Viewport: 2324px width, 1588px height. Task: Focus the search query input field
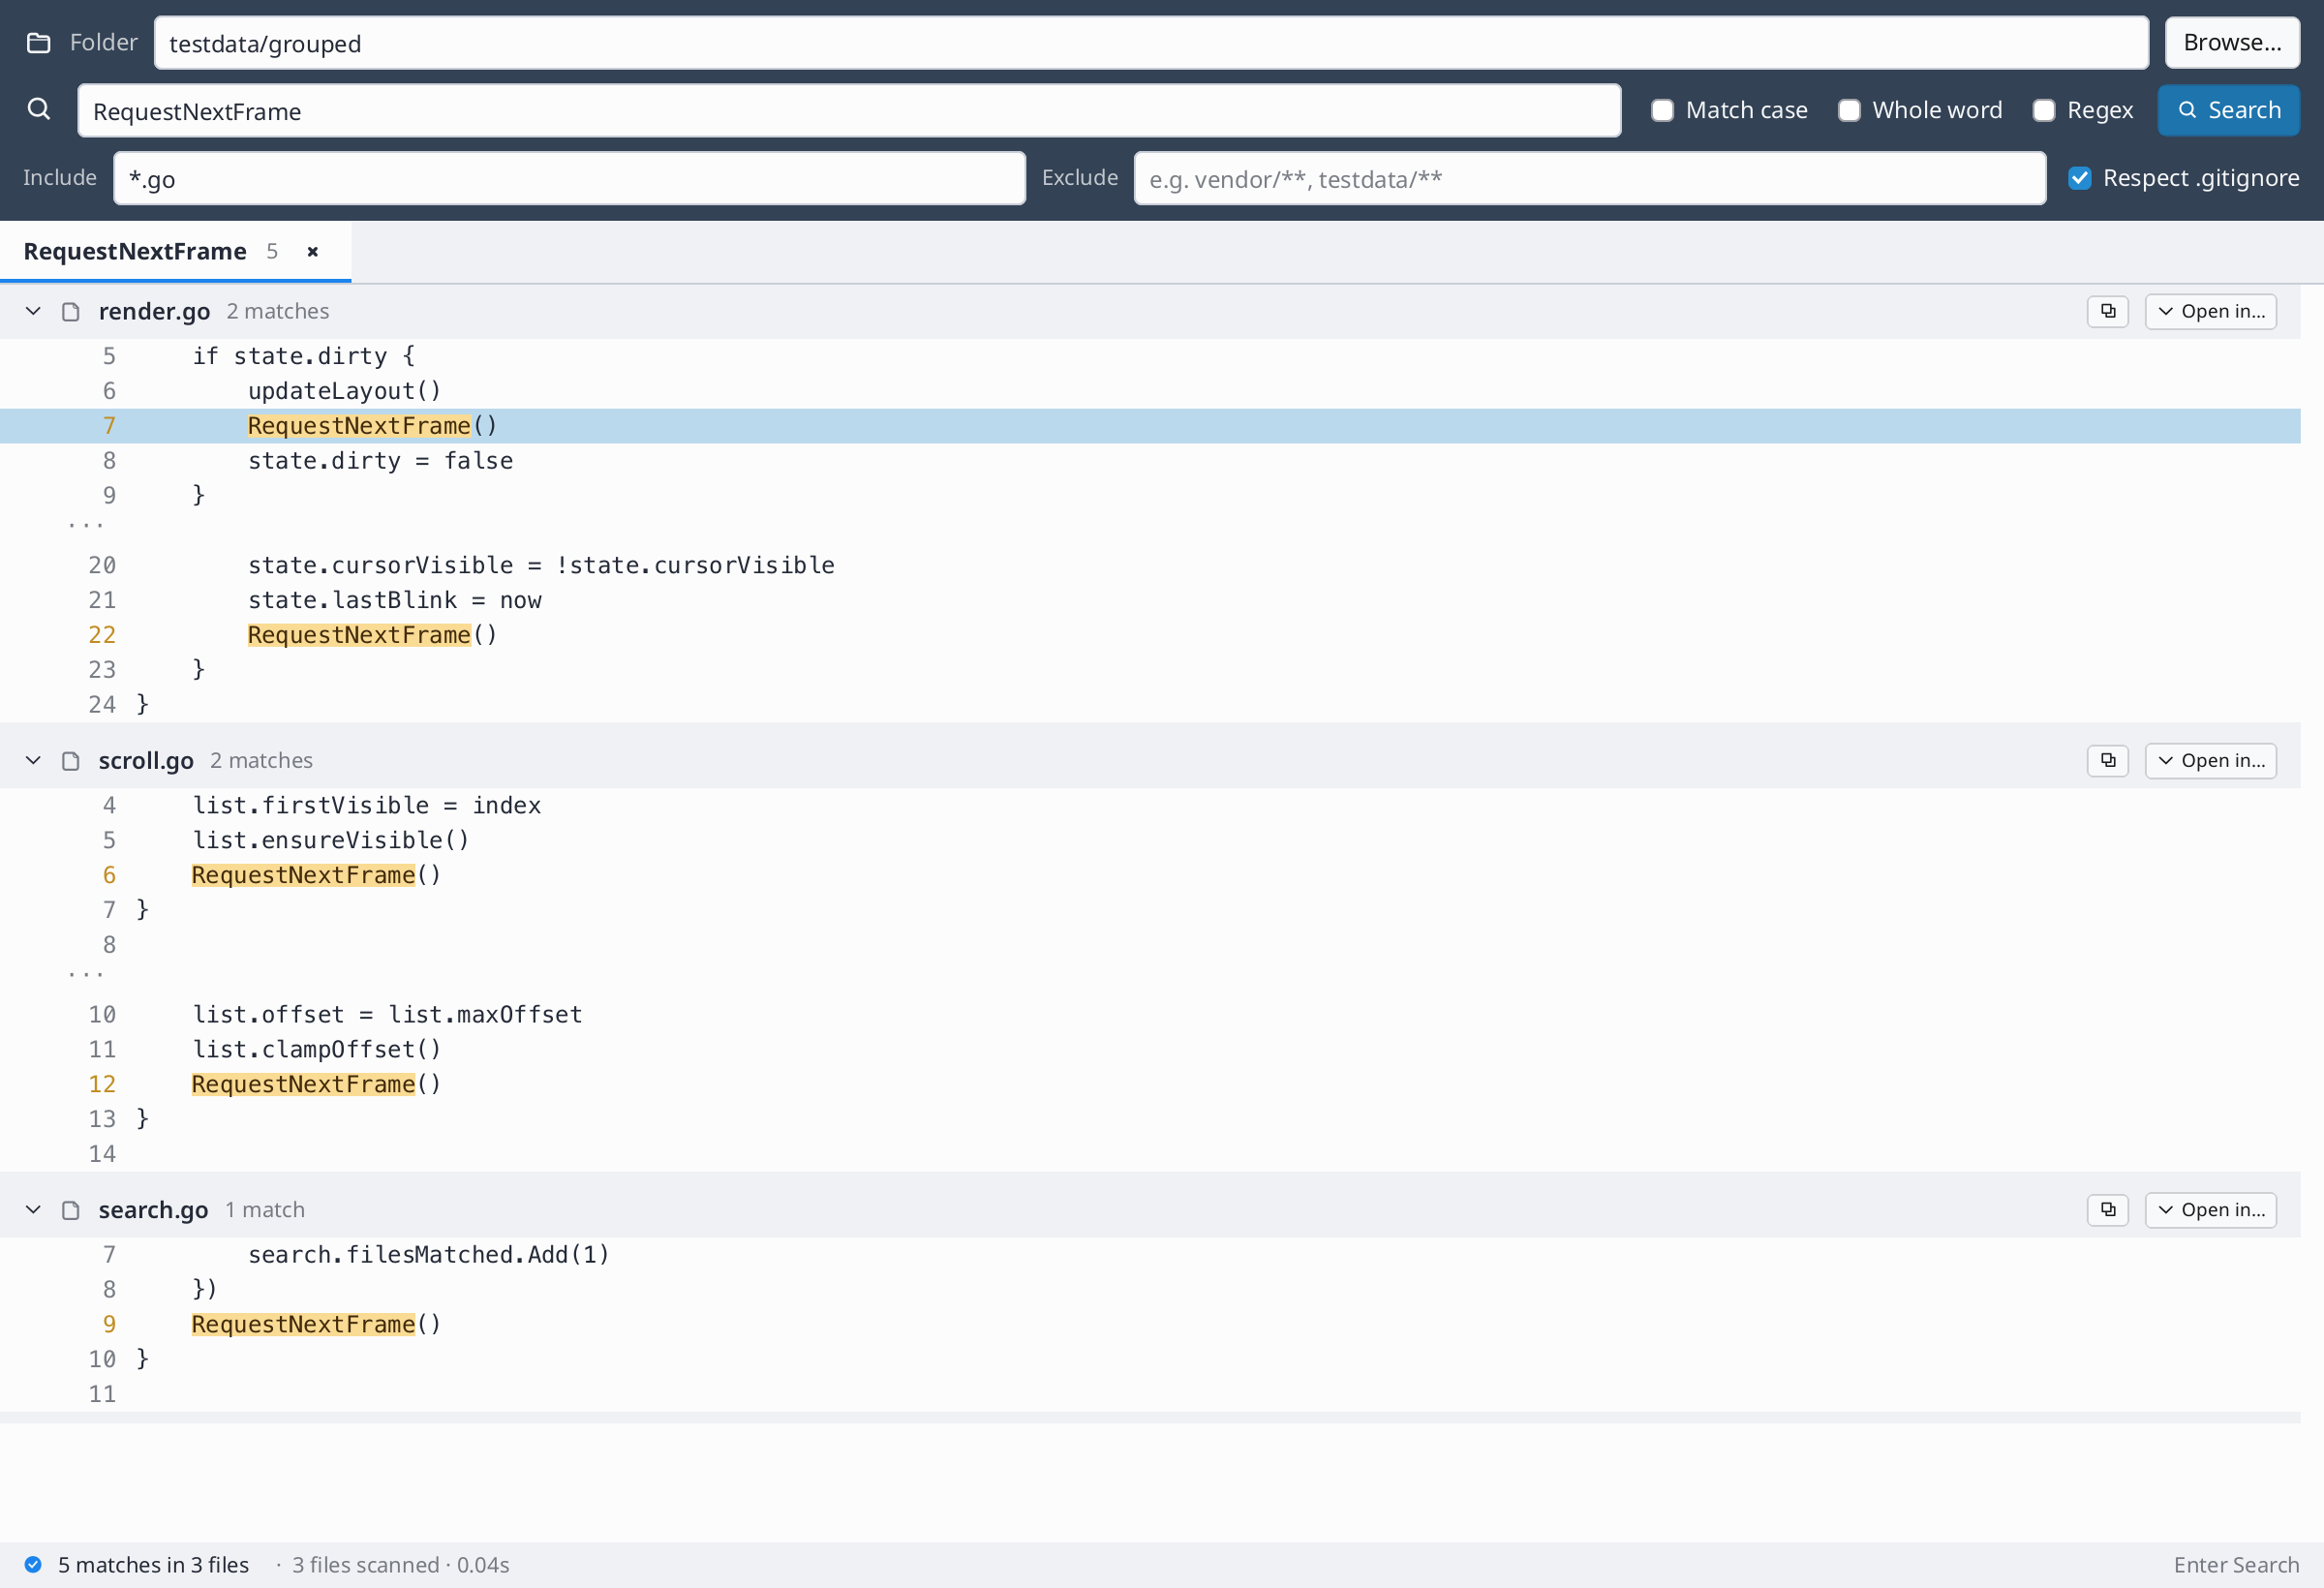pyautogui.click(x=849, y=111)
